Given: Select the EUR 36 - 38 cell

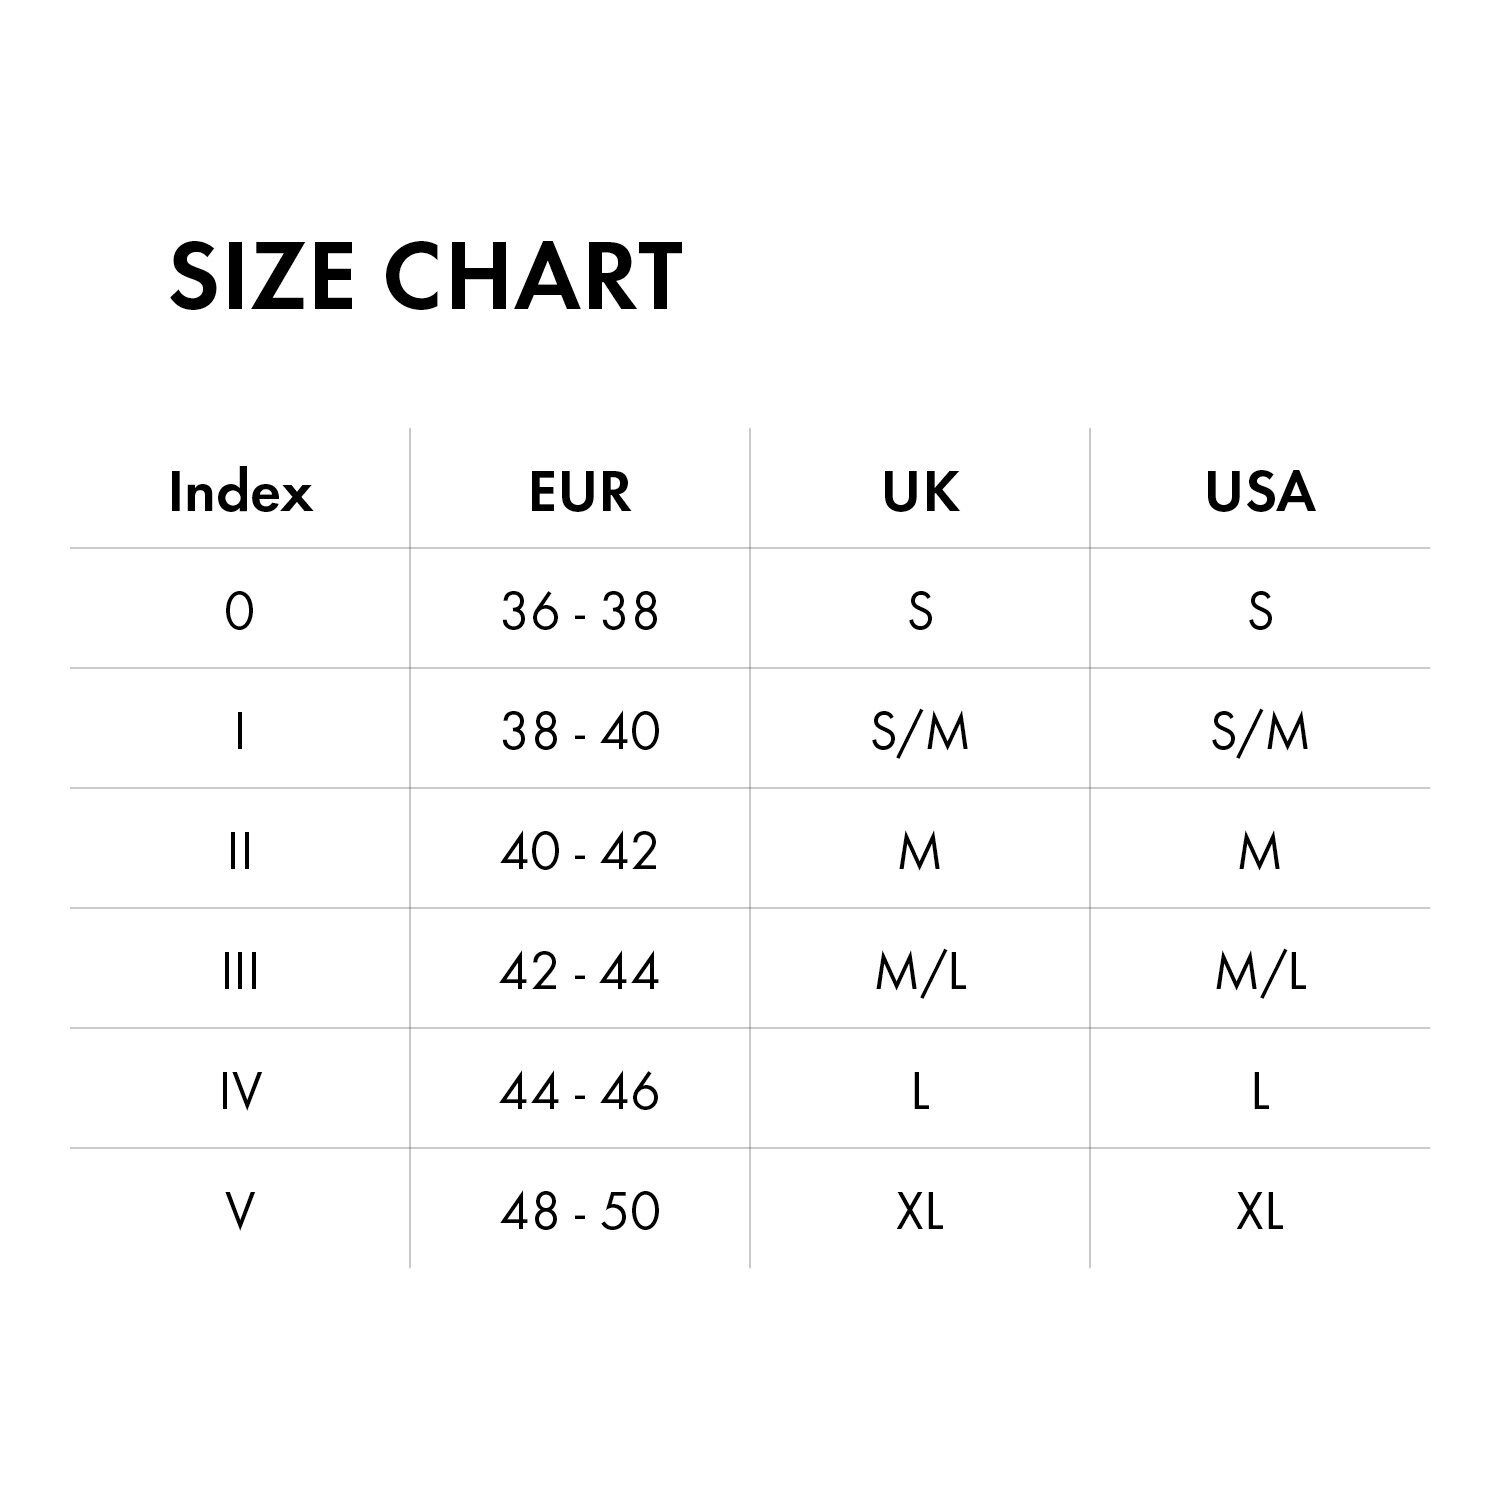Looking at the screenshot, I should point(580,610).
